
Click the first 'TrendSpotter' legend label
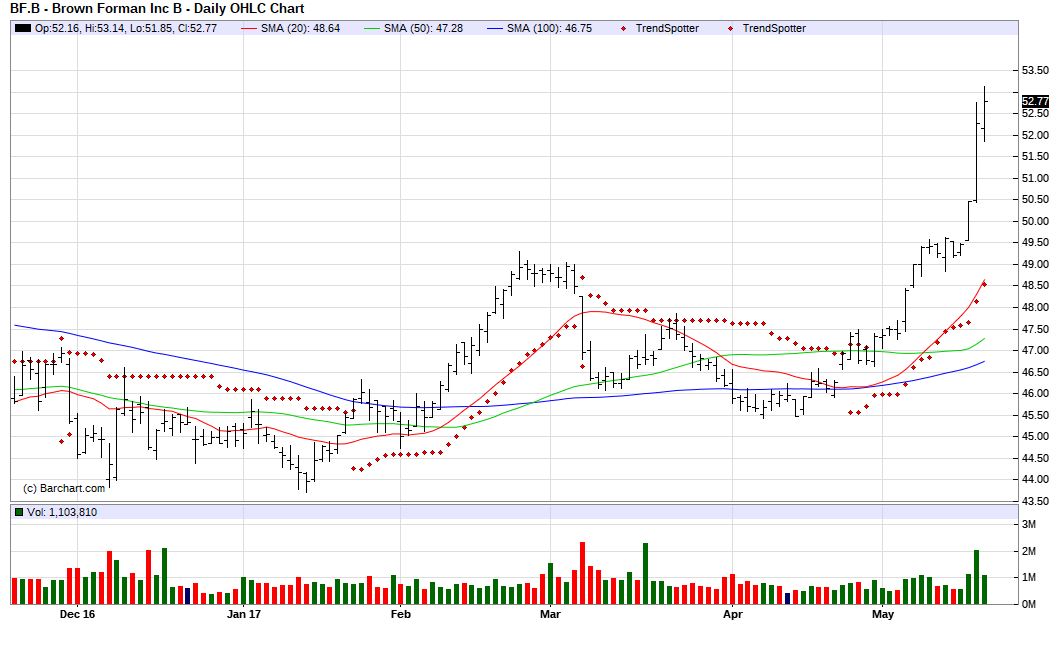[x=667, y=28]
